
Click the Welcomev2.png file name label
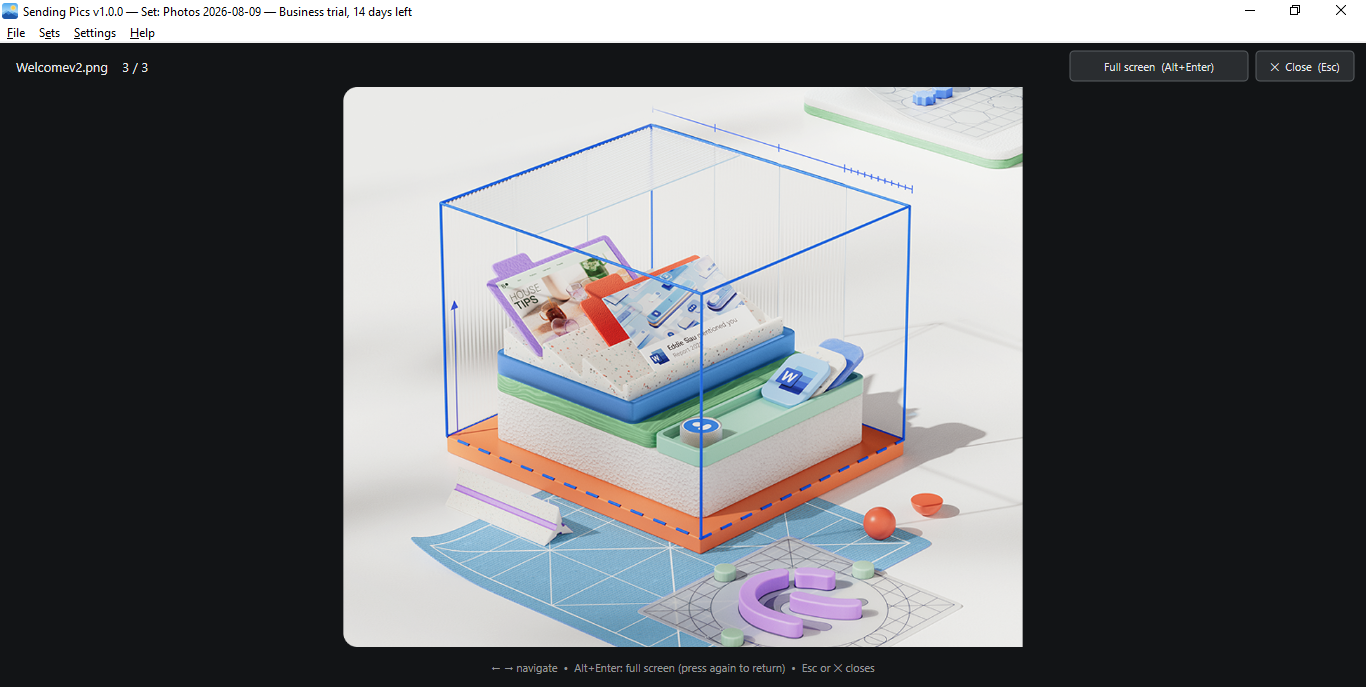(x=62, y=68)
